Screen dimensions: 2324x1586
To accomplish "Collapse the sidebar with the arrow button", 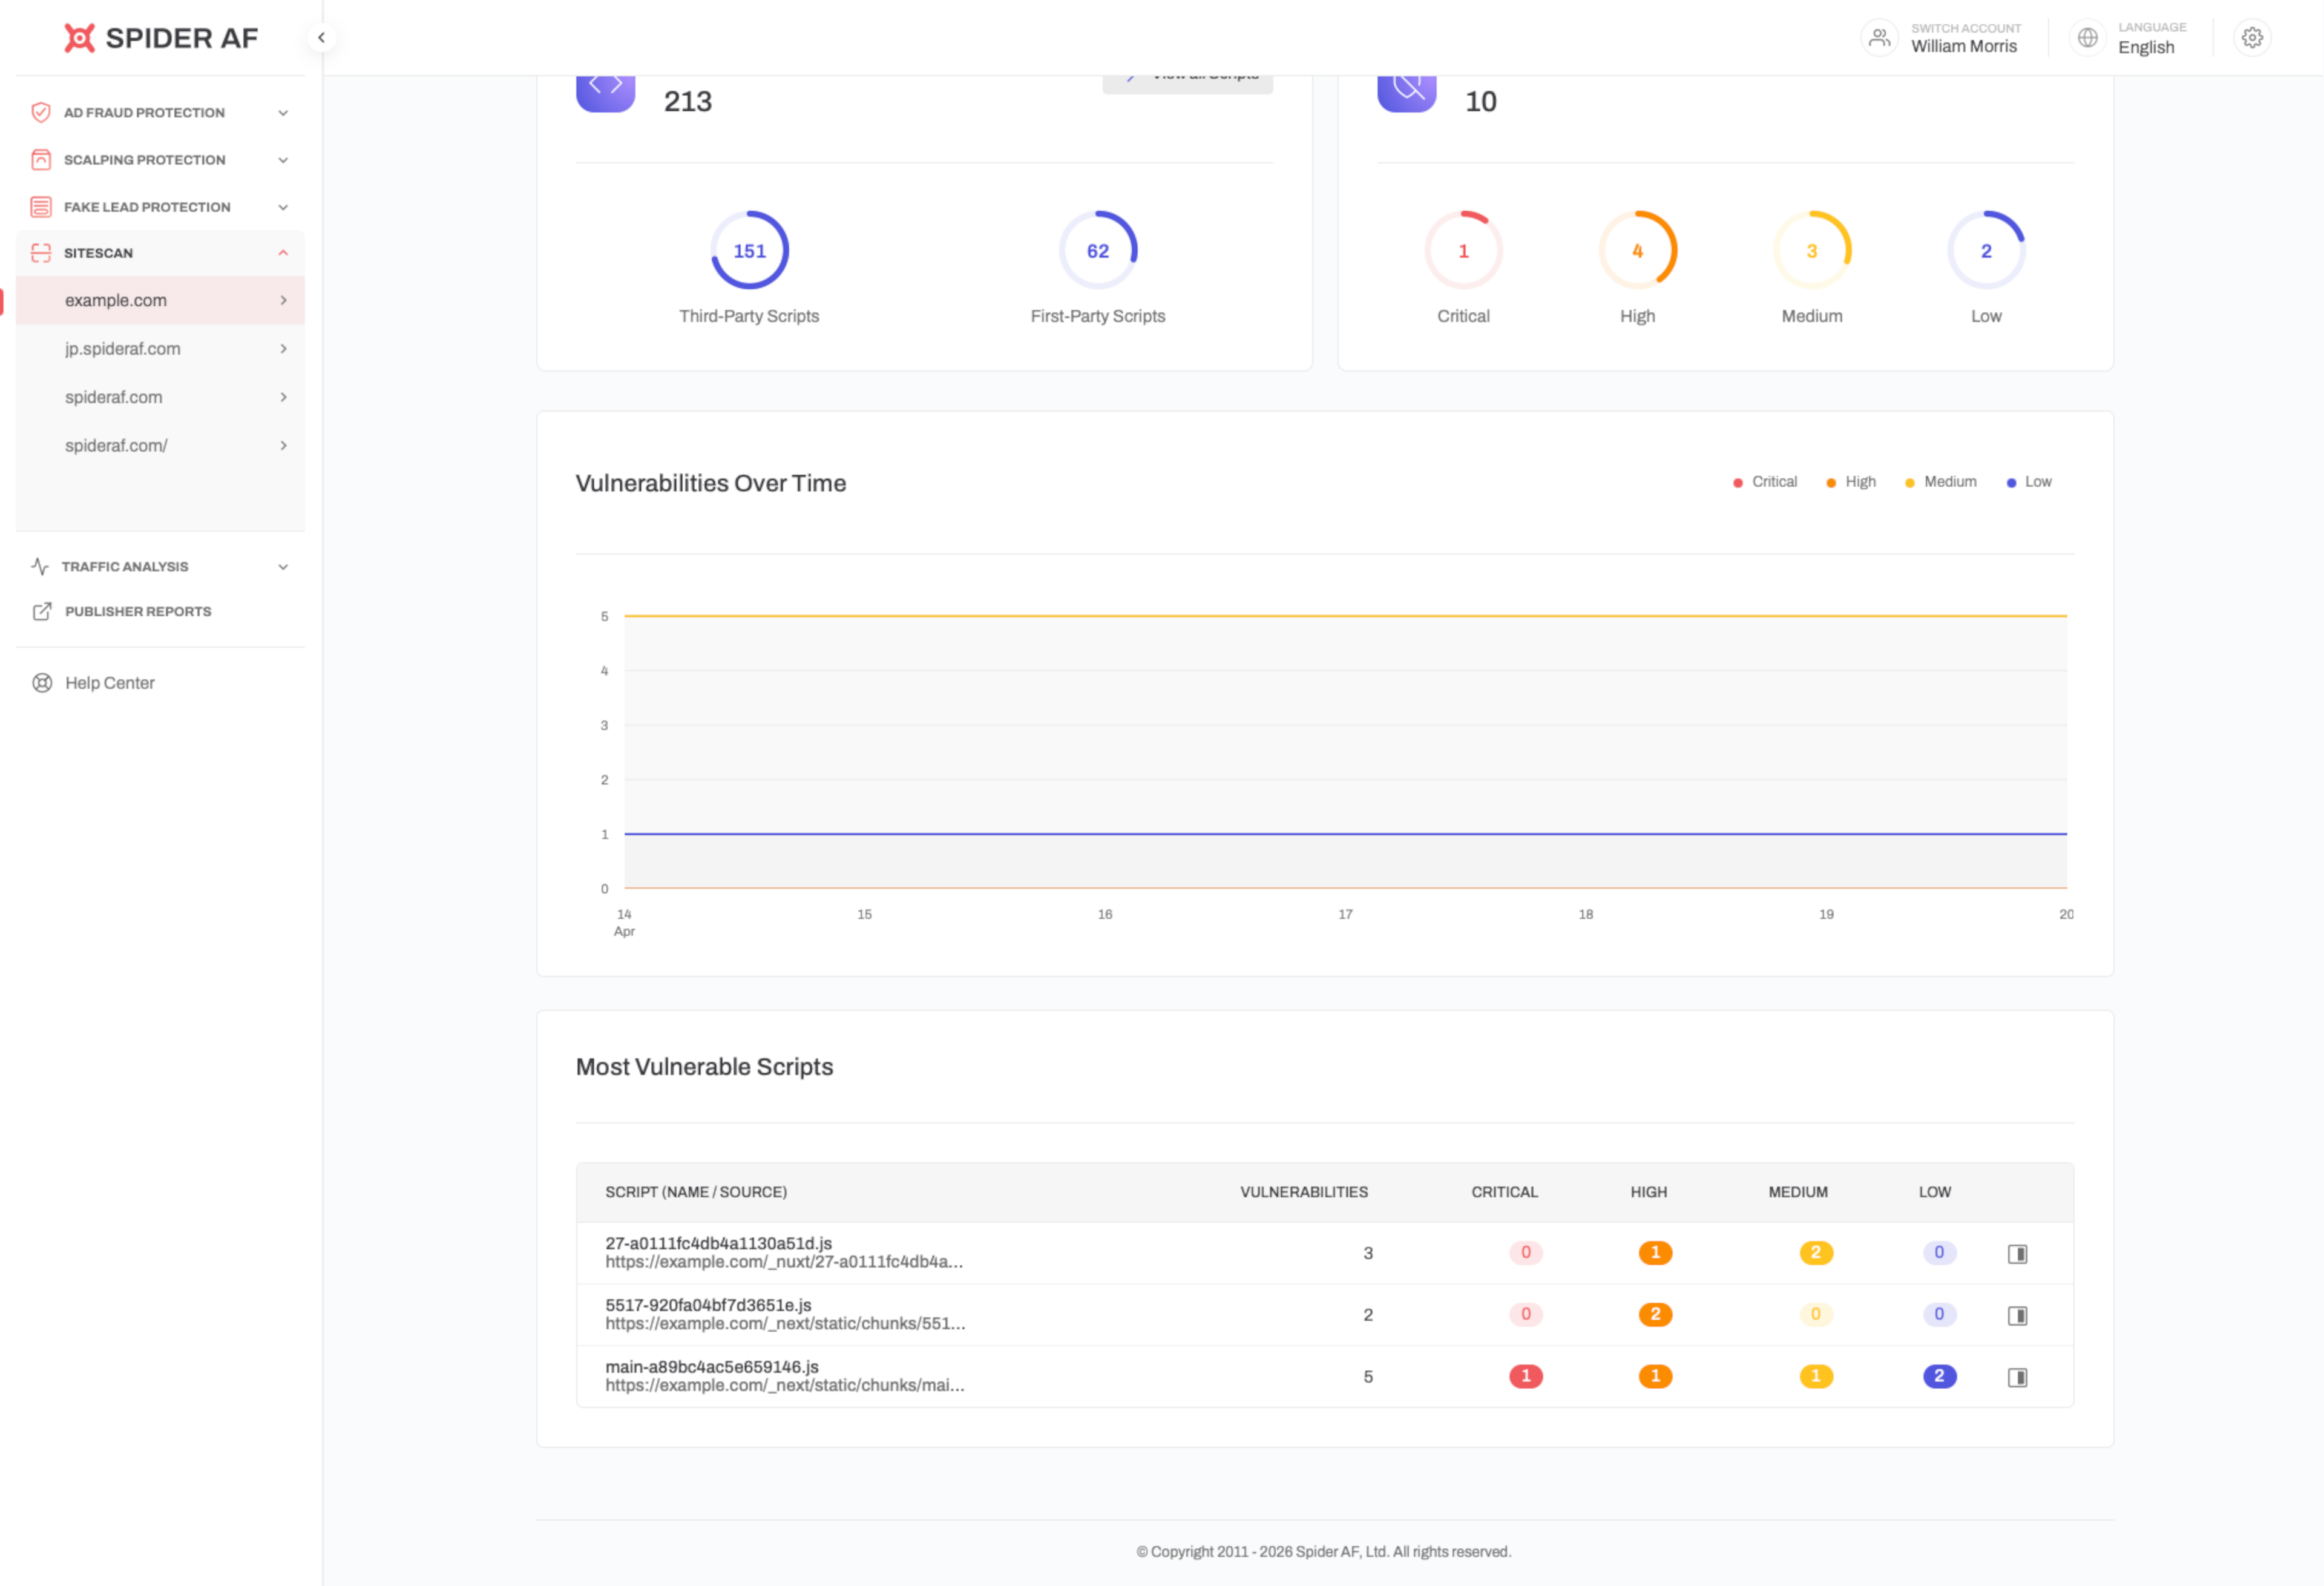I will pos(321,38).
